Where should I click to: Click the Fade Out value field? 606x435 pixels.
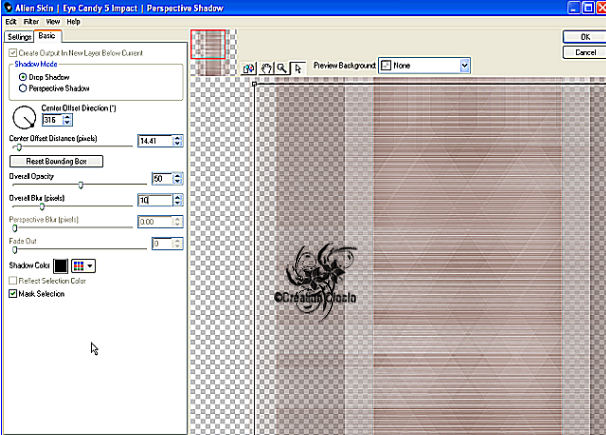(162, 244)
